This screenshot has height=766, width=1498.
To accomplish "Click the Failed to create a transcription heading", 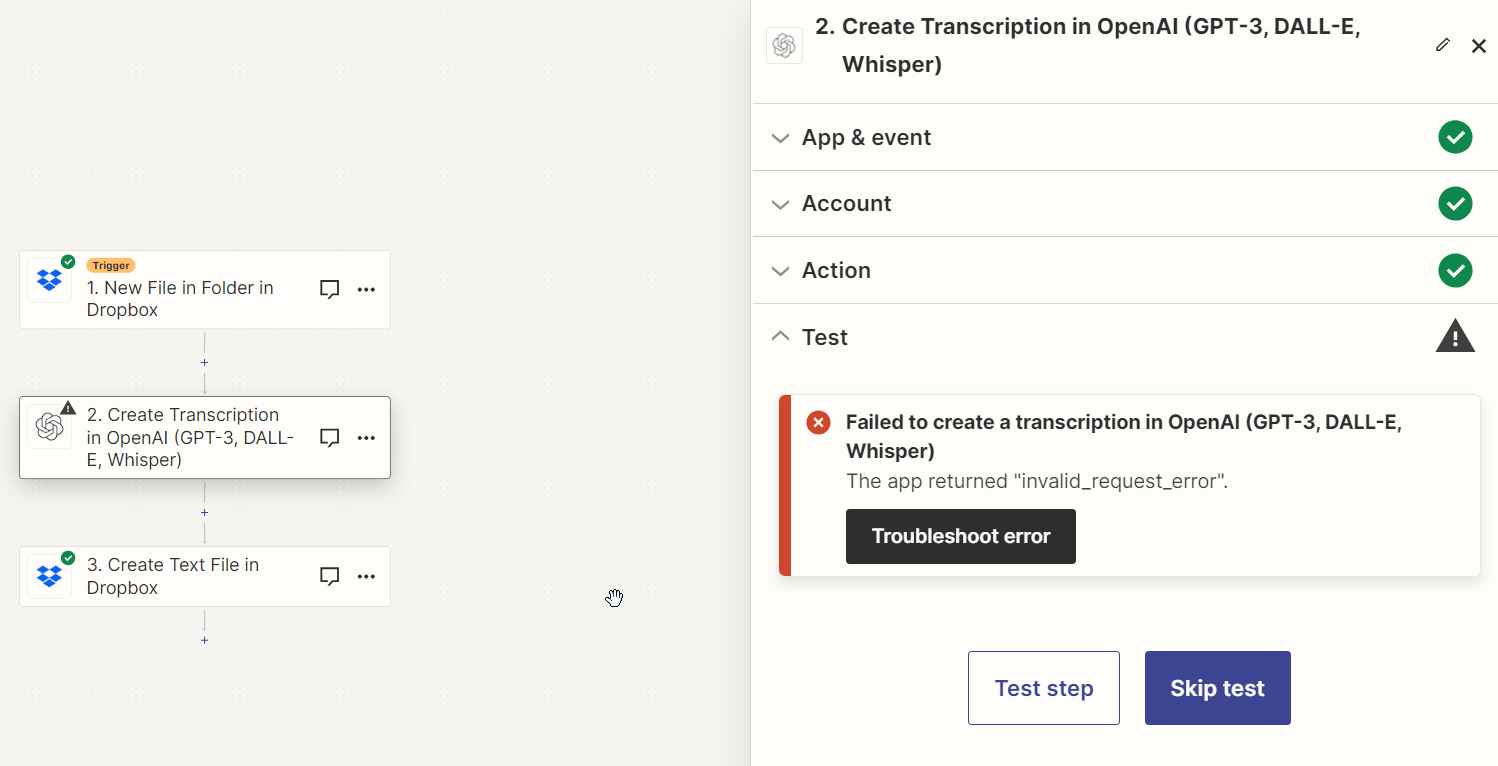I will point(1124,436).
